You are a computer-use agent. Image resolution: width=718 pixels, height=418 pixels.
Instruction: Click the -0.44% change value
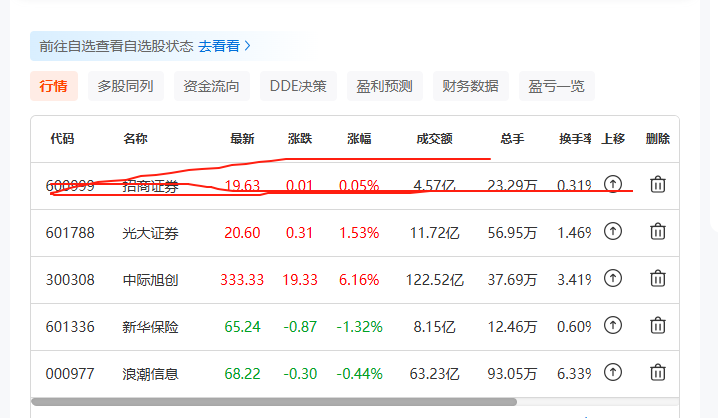coord(359,374)
